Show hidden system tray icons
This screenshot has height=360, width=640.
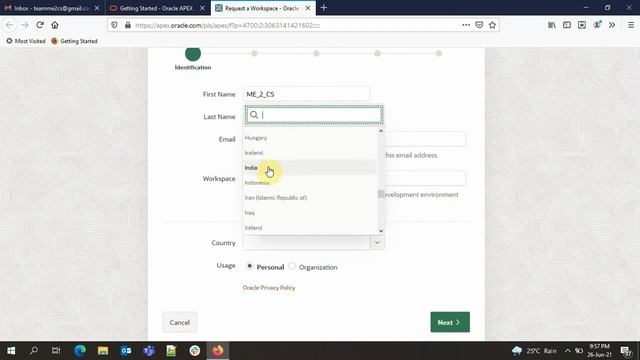point(568,351)
